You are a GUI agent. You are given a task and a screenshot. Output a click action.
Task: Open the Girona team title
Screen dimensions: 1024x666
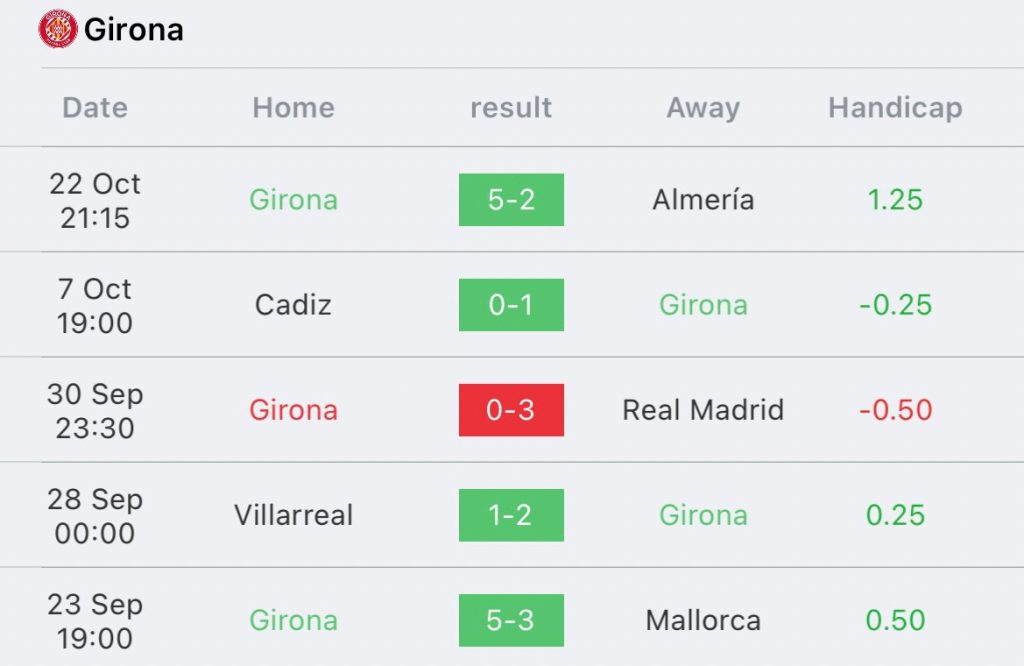(x=134, y=30)
